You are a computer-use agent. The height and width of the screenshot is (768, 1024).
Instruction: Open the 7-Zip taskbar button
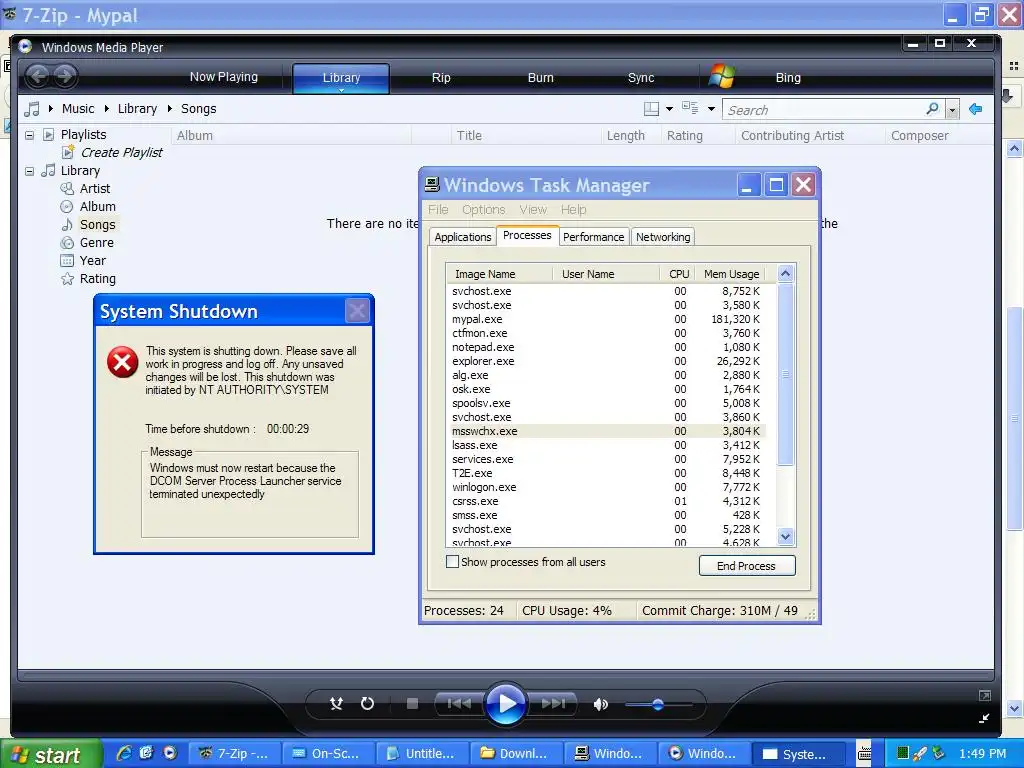(x=234, y=754)
